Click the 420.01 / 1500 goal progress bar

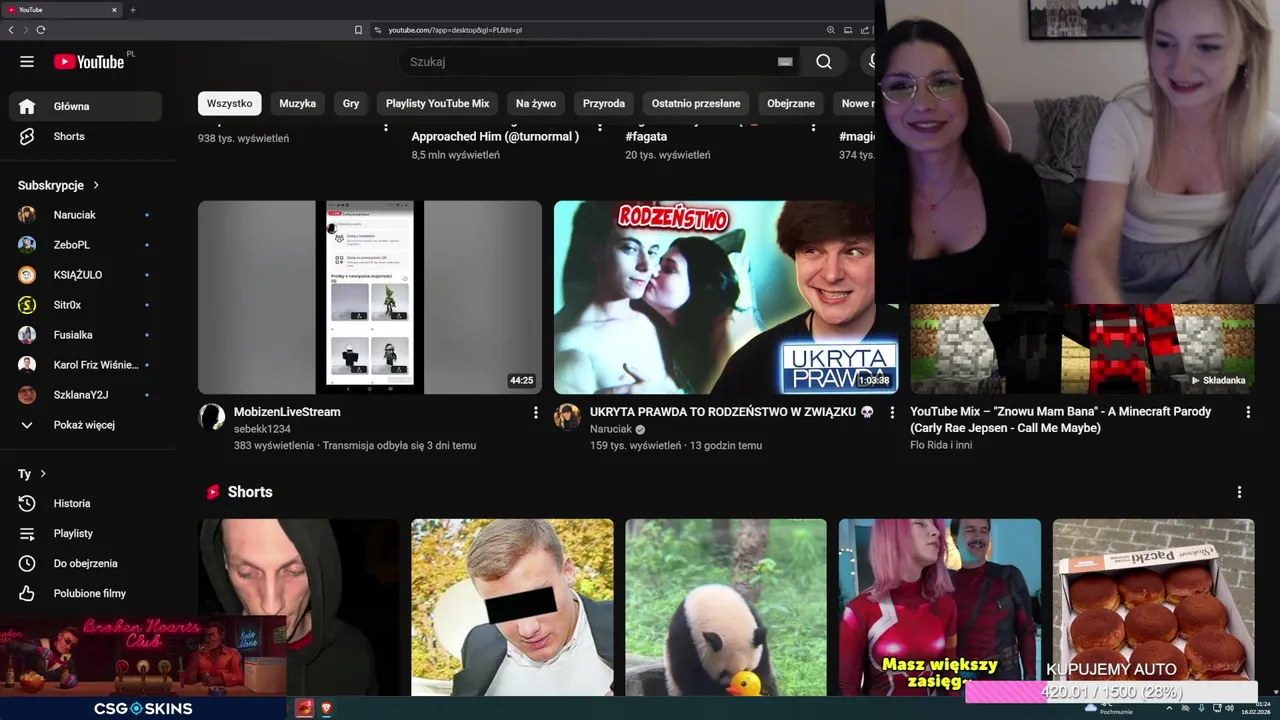1111,692
